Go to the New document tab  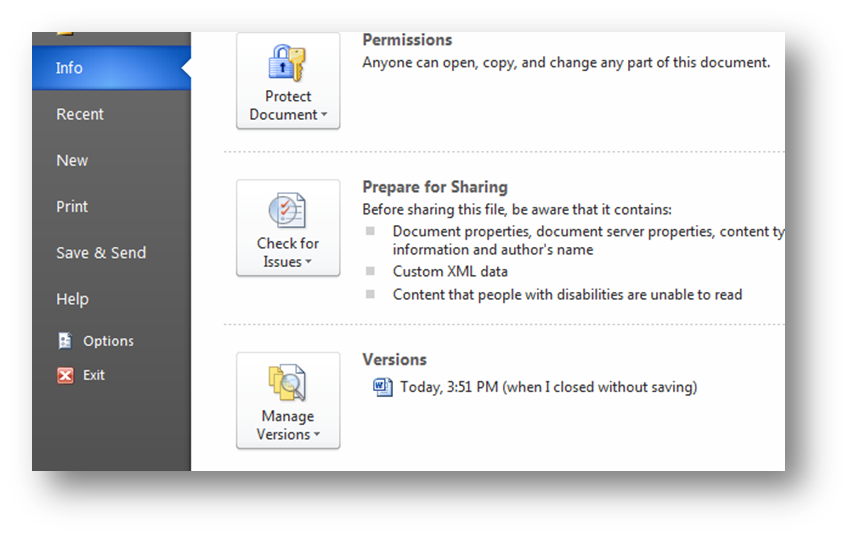pos(111,160)
